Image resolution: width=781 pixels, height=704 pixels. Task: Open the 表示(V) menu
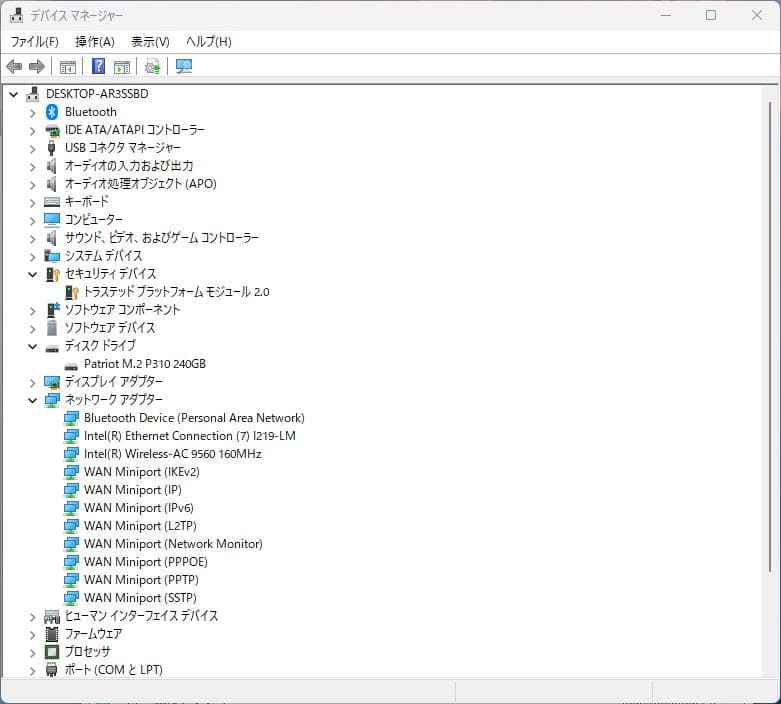[x=150, y=42]
